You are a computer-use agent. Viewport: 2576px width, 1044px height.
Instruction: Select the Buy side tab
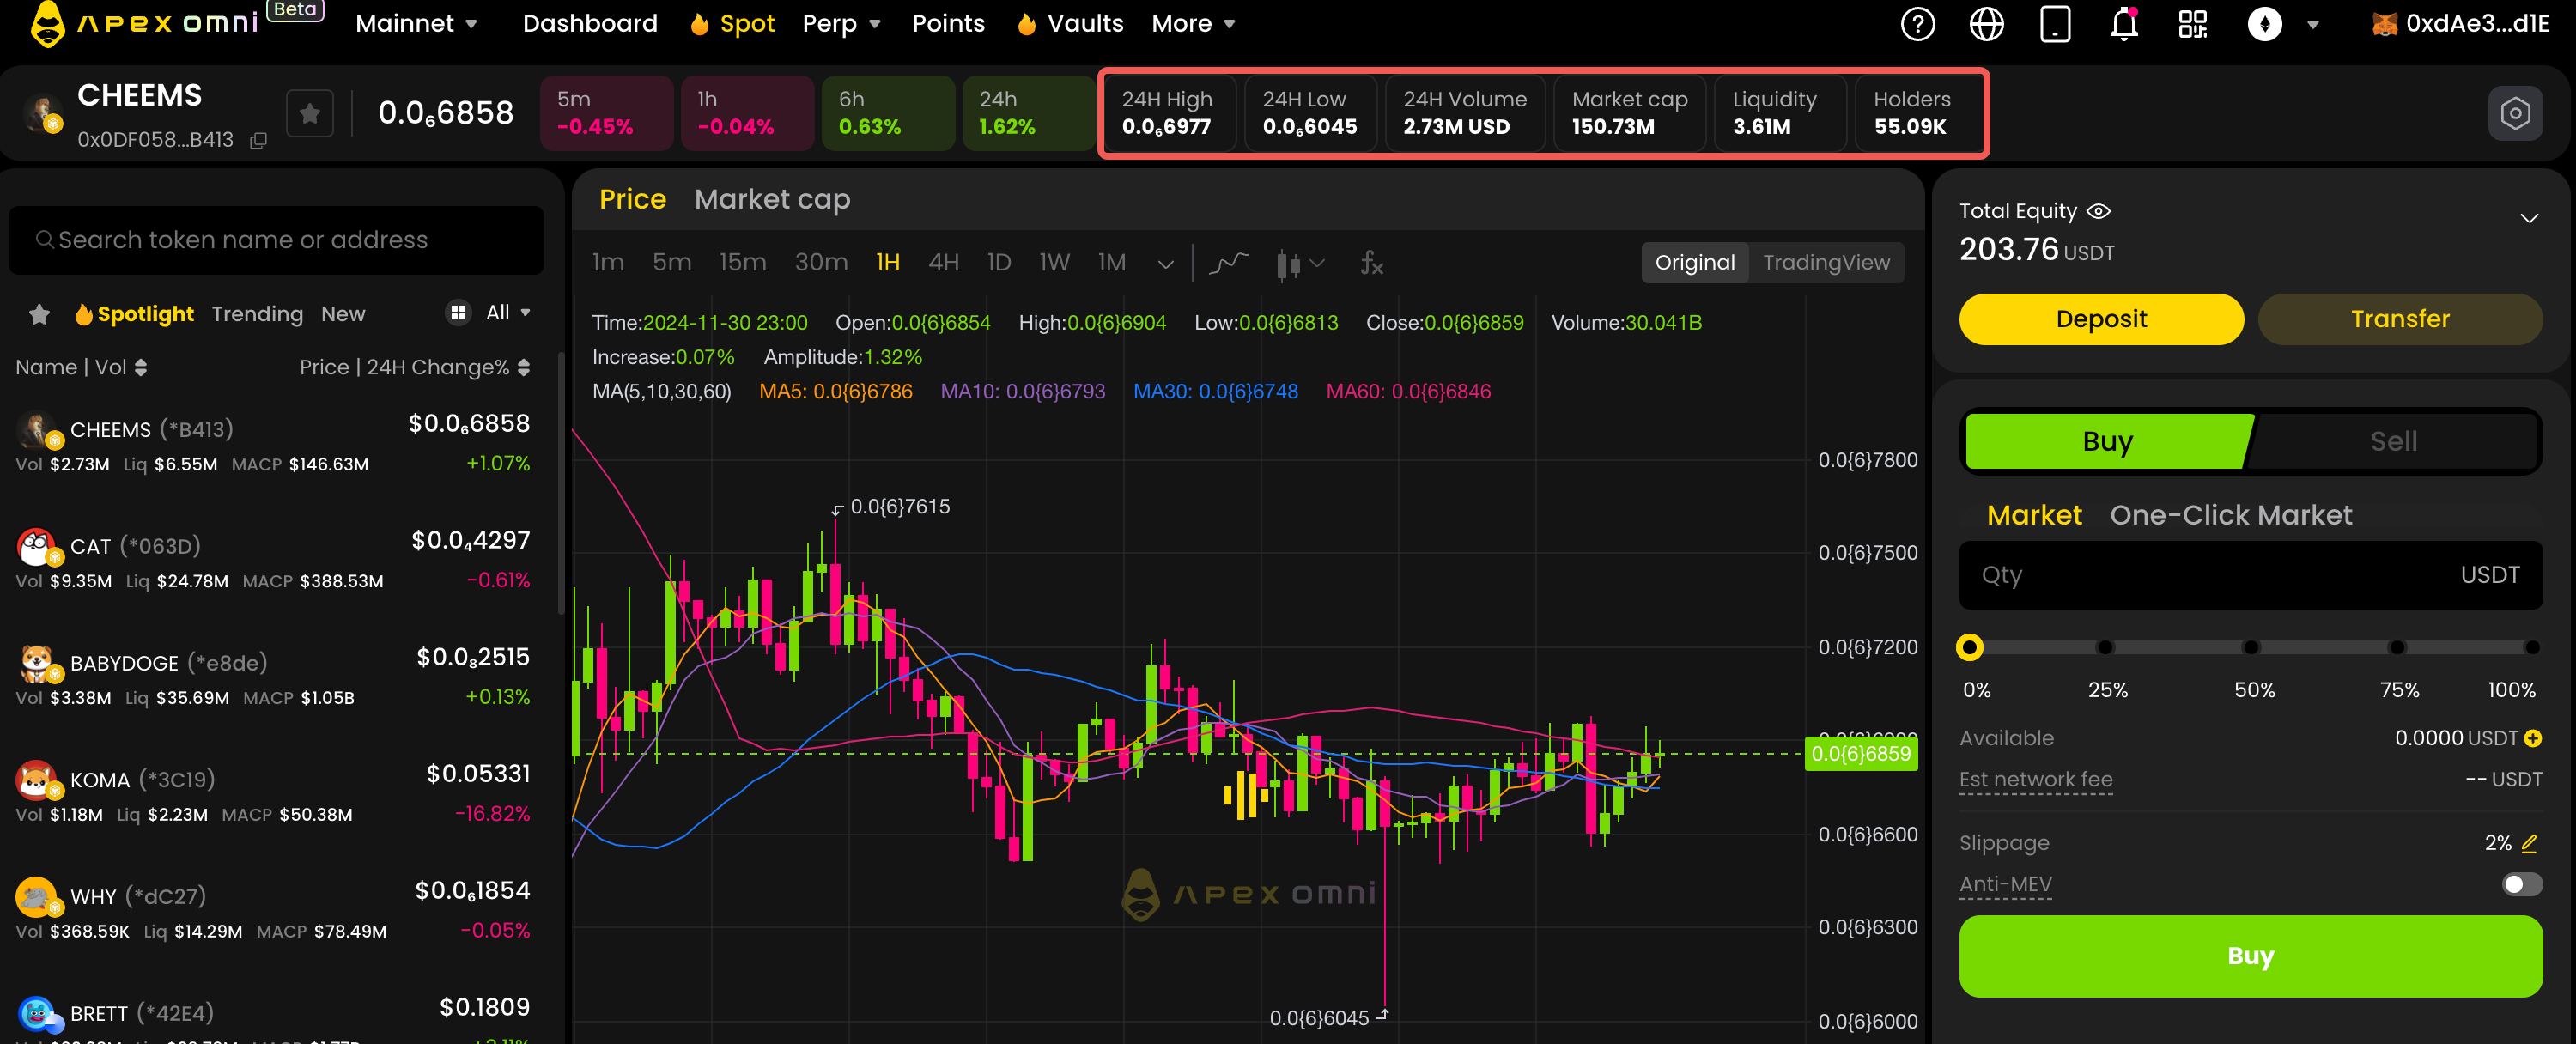point(2107,441)
